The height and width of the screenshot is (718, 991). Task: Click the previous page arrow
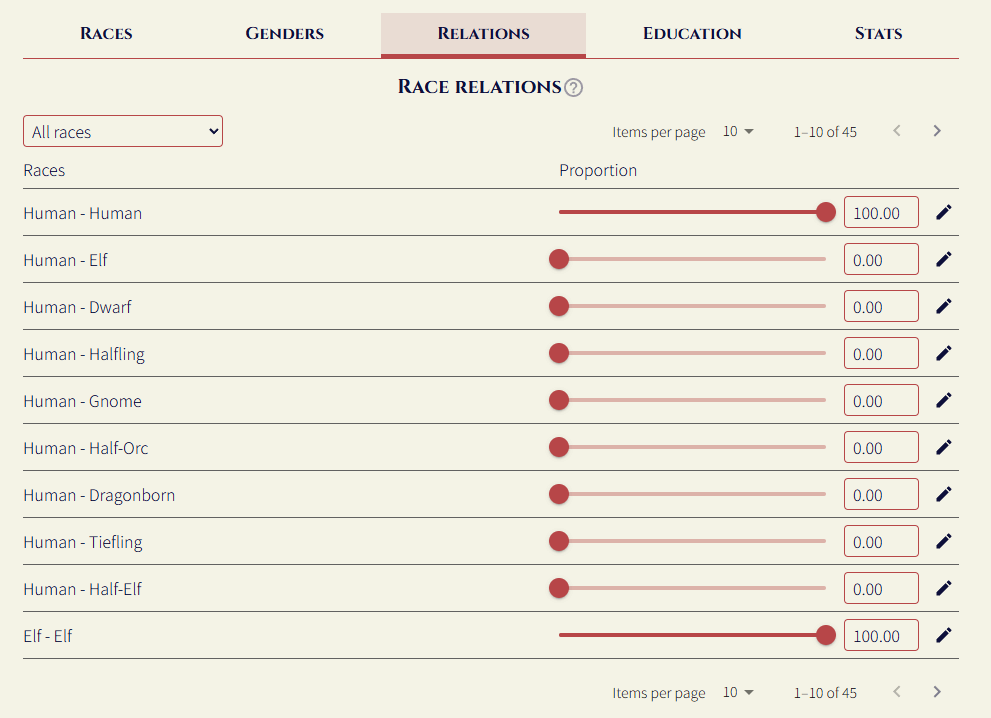[897, 130]
